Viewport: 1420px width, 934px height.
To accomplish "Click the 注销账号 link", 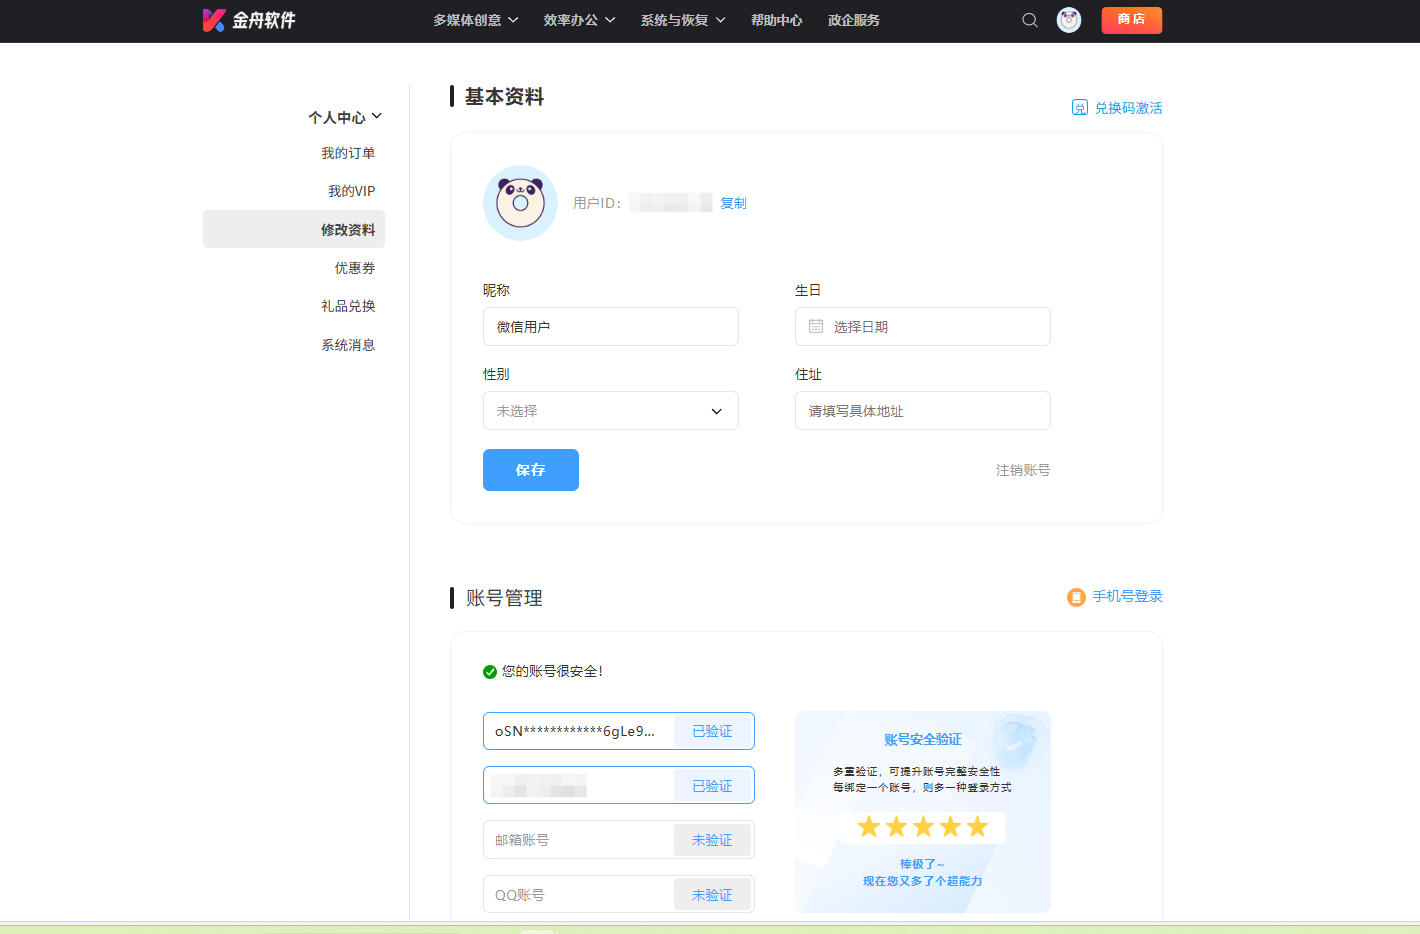I will click(x=1022, y=470).
